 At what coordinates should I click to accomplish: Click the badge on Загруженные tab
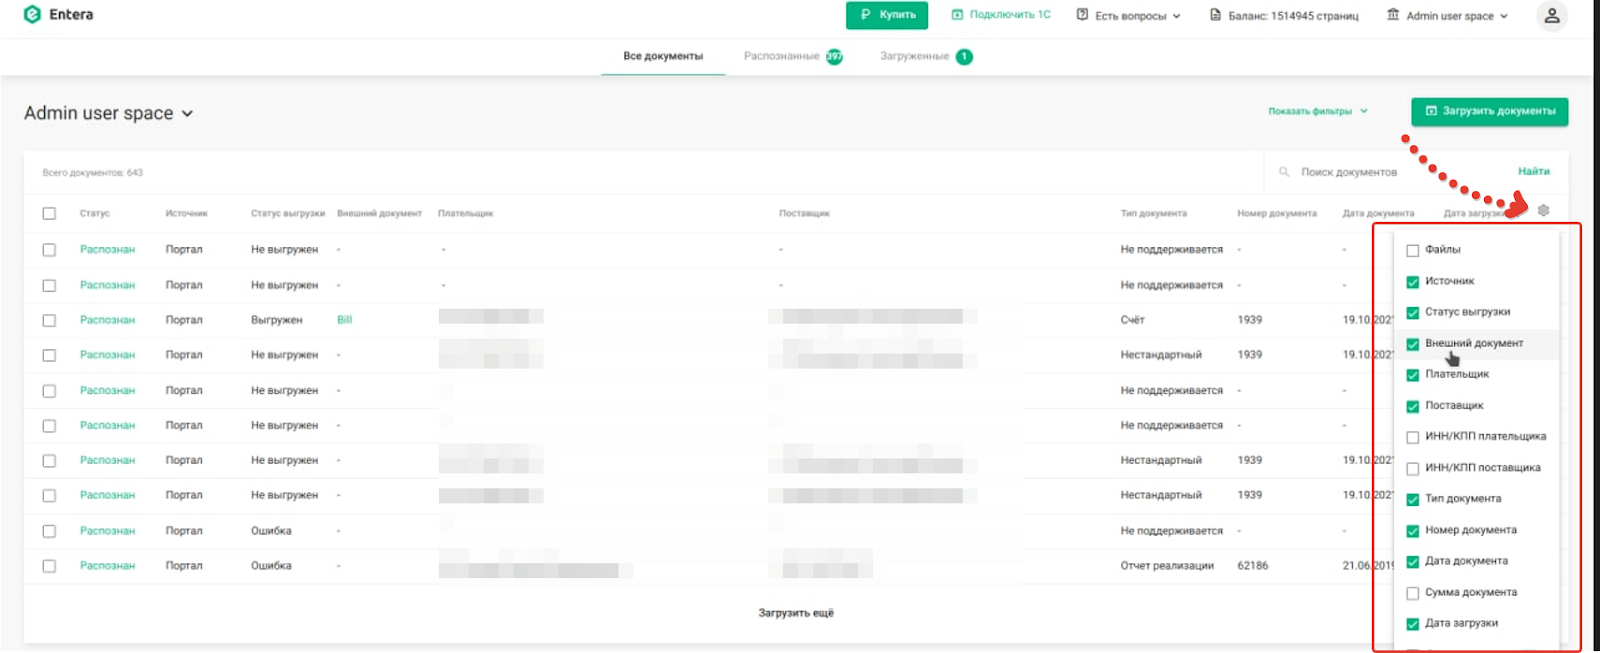click(x=964, y=57)
